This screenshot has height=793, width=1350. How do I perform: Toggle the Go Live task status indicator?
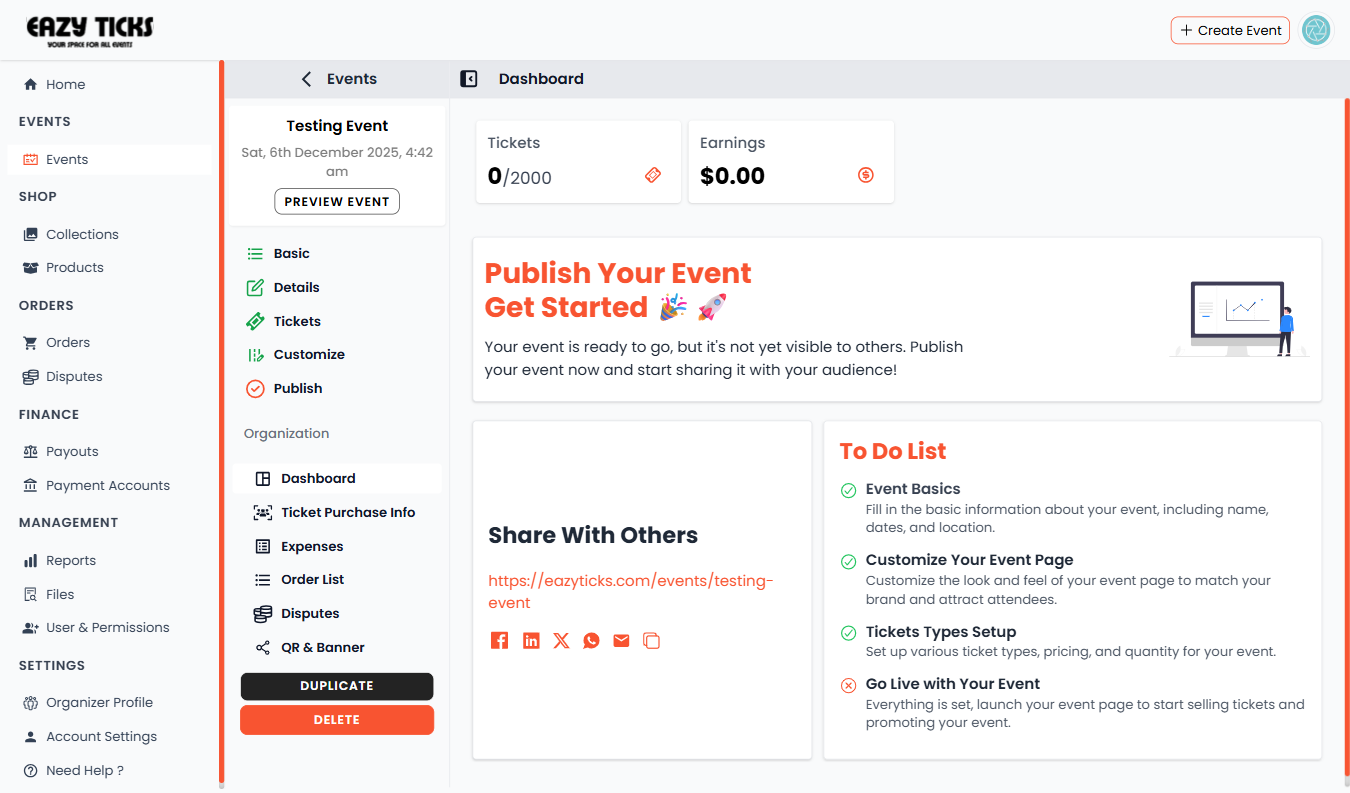coord(848,685)
